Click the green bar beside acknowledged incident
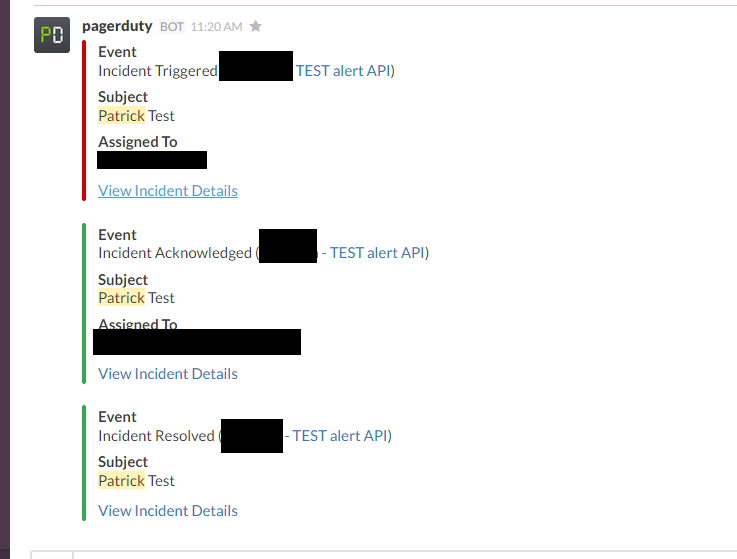Viewport: 737px width, 559px height. (84, 303)
